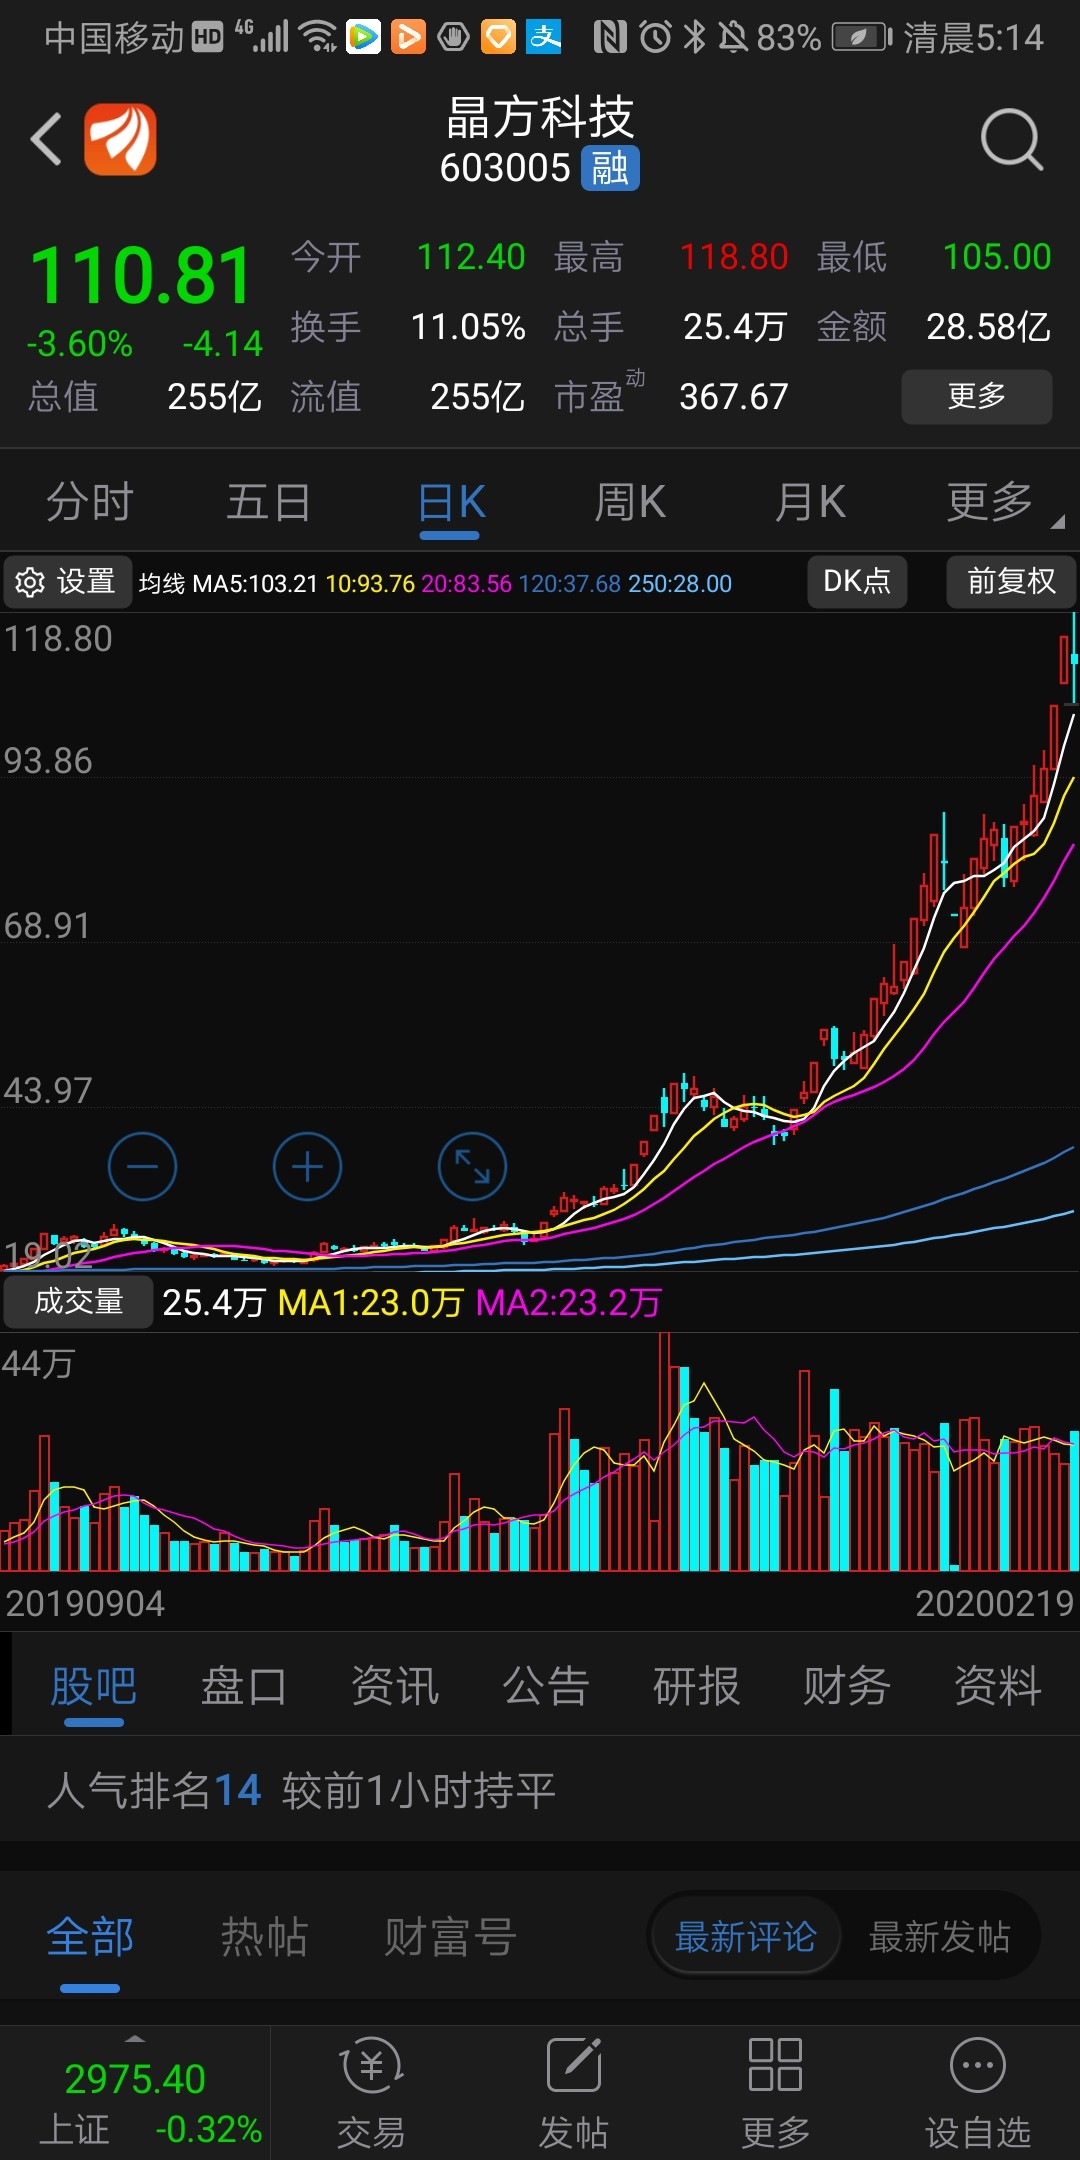Tap the stock title 晶方科技
Image resolution: width=1080 pixels, height=2160 pixels.
tap(540, 118)
